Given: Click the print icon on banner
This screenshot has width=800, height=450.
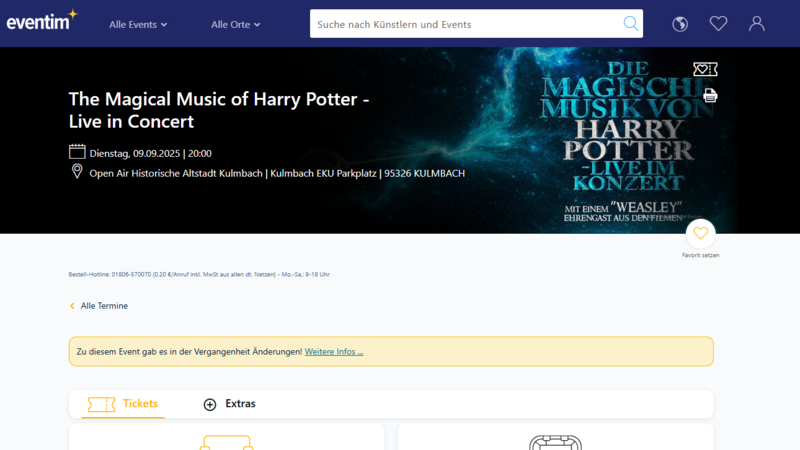Looking at the screenshot, I should (710, 95).
